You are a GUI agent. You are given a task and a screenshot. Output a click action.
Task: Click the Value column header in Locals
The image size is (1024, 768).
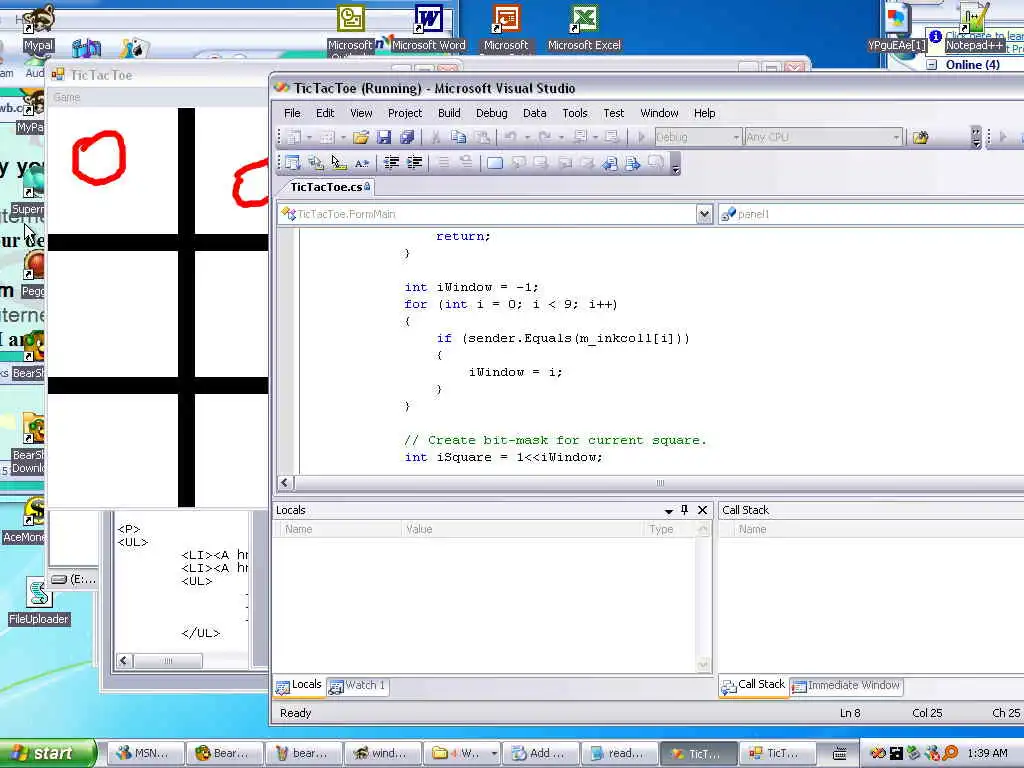click(522, 529)
